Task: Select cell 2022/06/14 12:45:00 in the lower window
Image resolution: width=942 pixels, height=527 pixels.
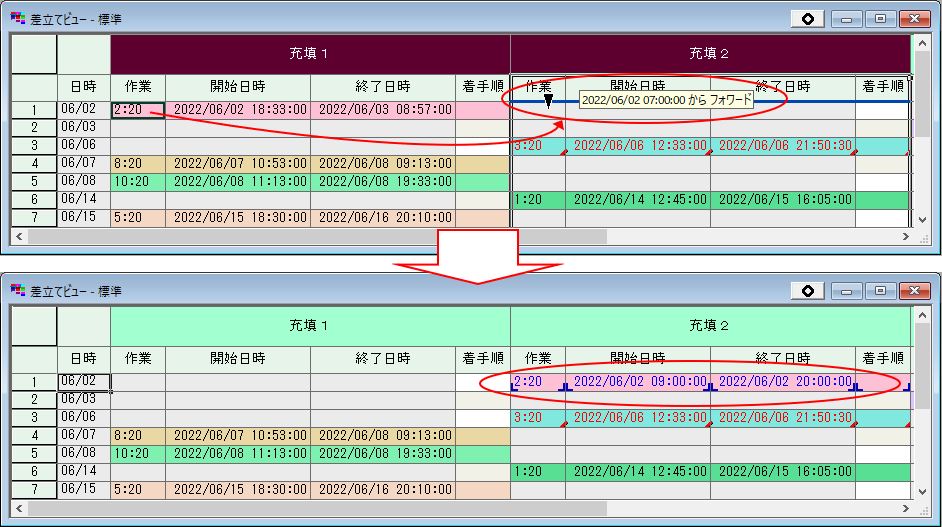Action: coord(638,471)
